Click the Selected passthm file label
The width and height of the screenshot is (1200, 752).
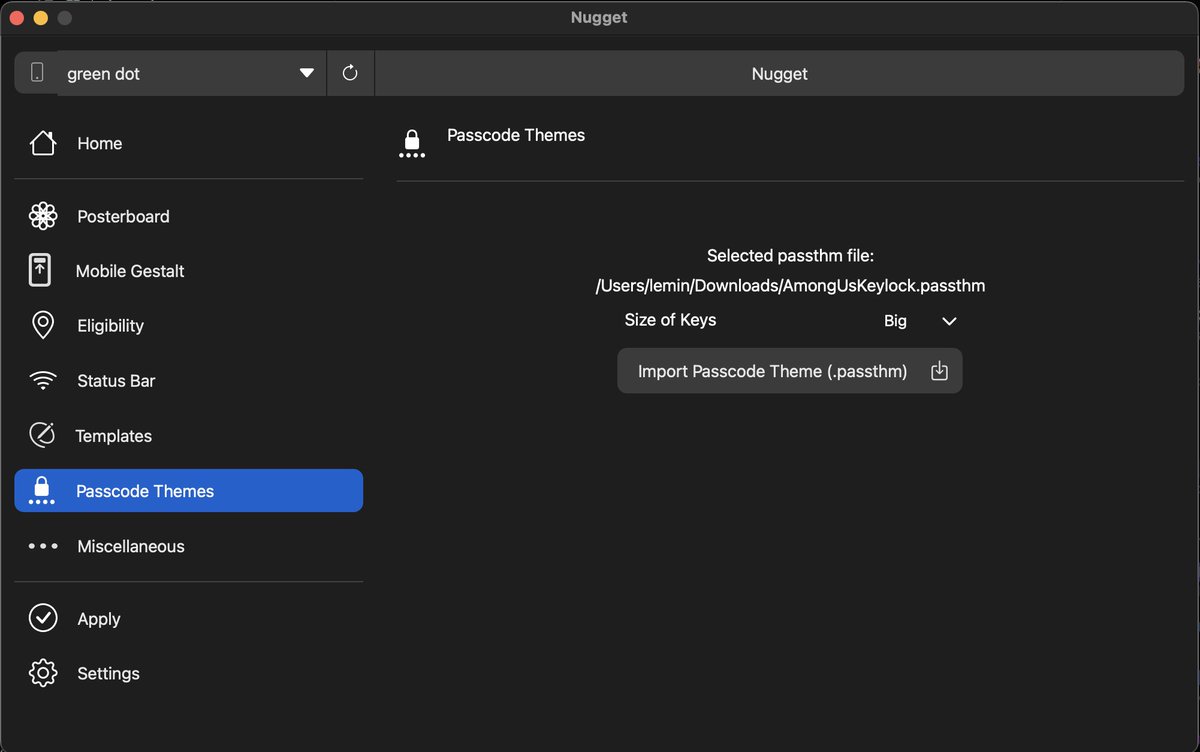coord(790,256)
